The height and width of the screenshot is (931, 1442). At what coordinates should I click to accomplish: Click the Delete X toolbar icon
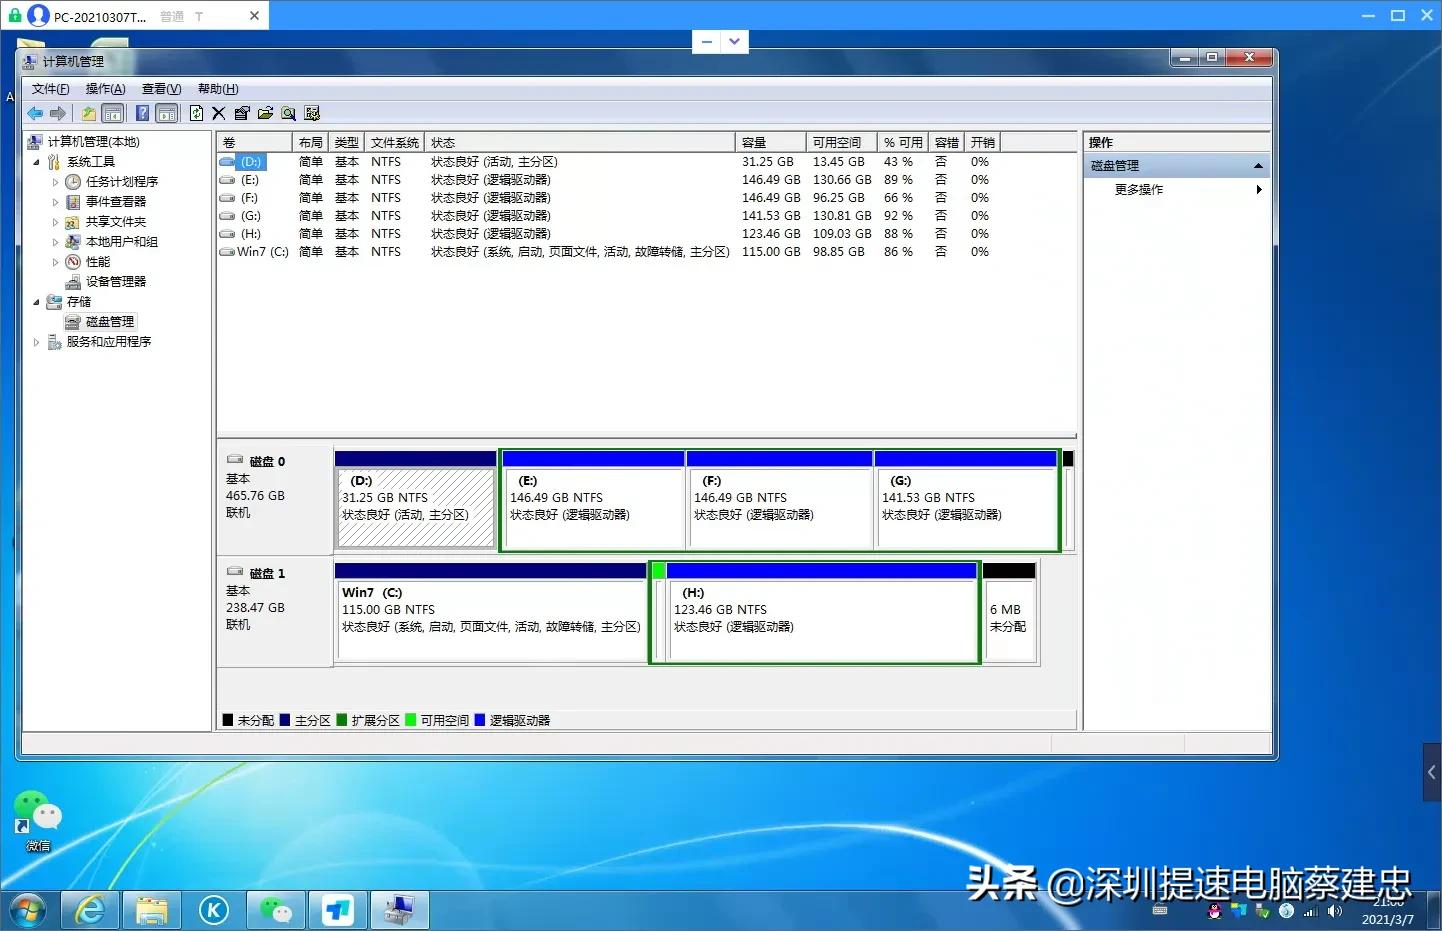pyautogui.click(x=219, y=113)
